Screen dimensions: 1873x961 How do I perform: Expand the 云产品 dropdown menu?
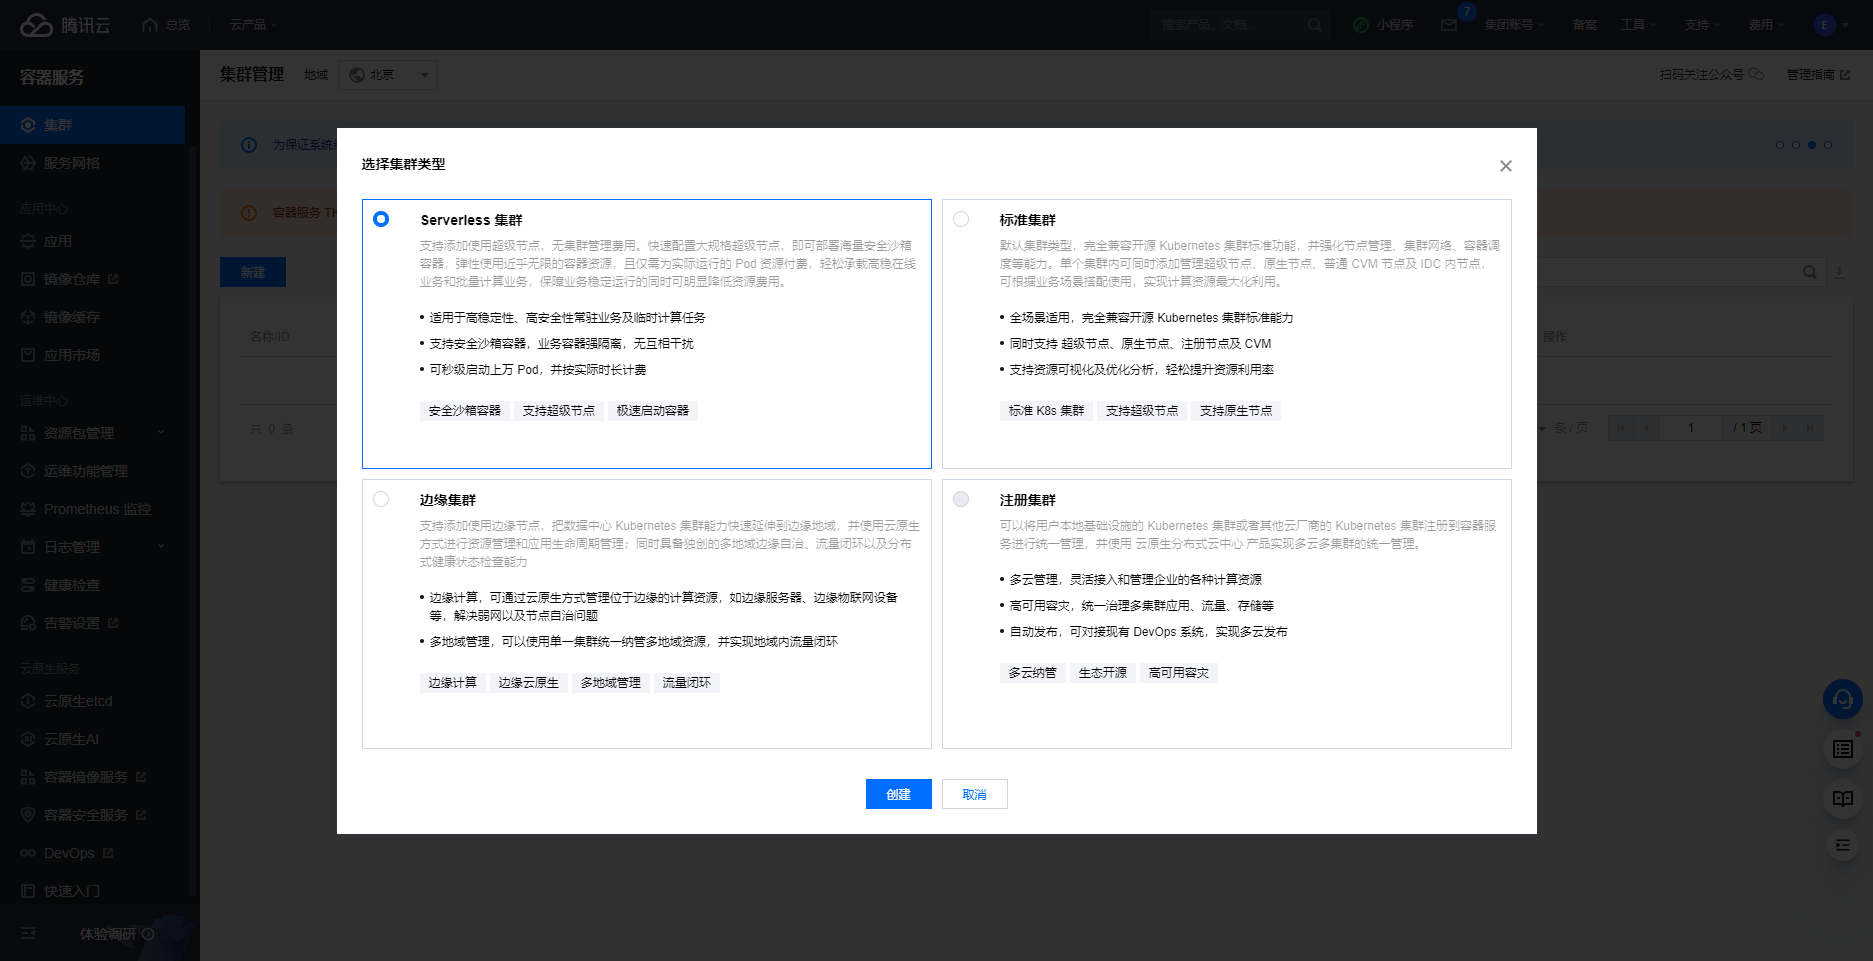pos(253,25)
